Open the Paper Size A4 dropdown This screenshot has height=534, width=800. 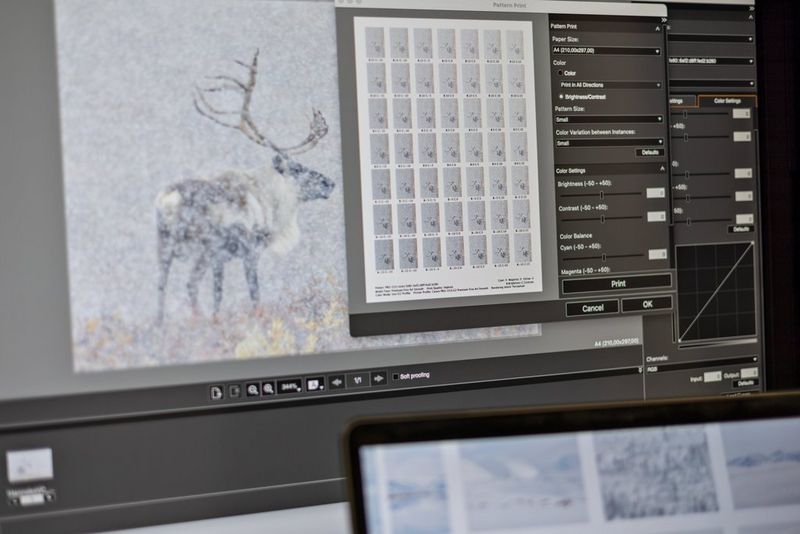606,51
